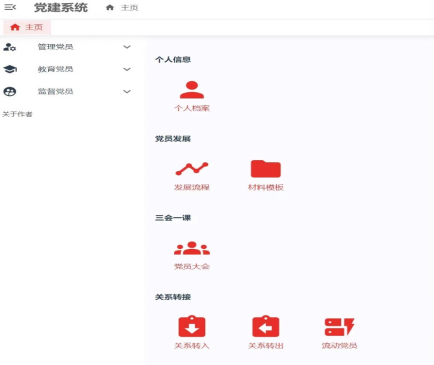Click the 关于作者 link
The width and height of the screenshot is (434, 365).
tap(17, 114)
